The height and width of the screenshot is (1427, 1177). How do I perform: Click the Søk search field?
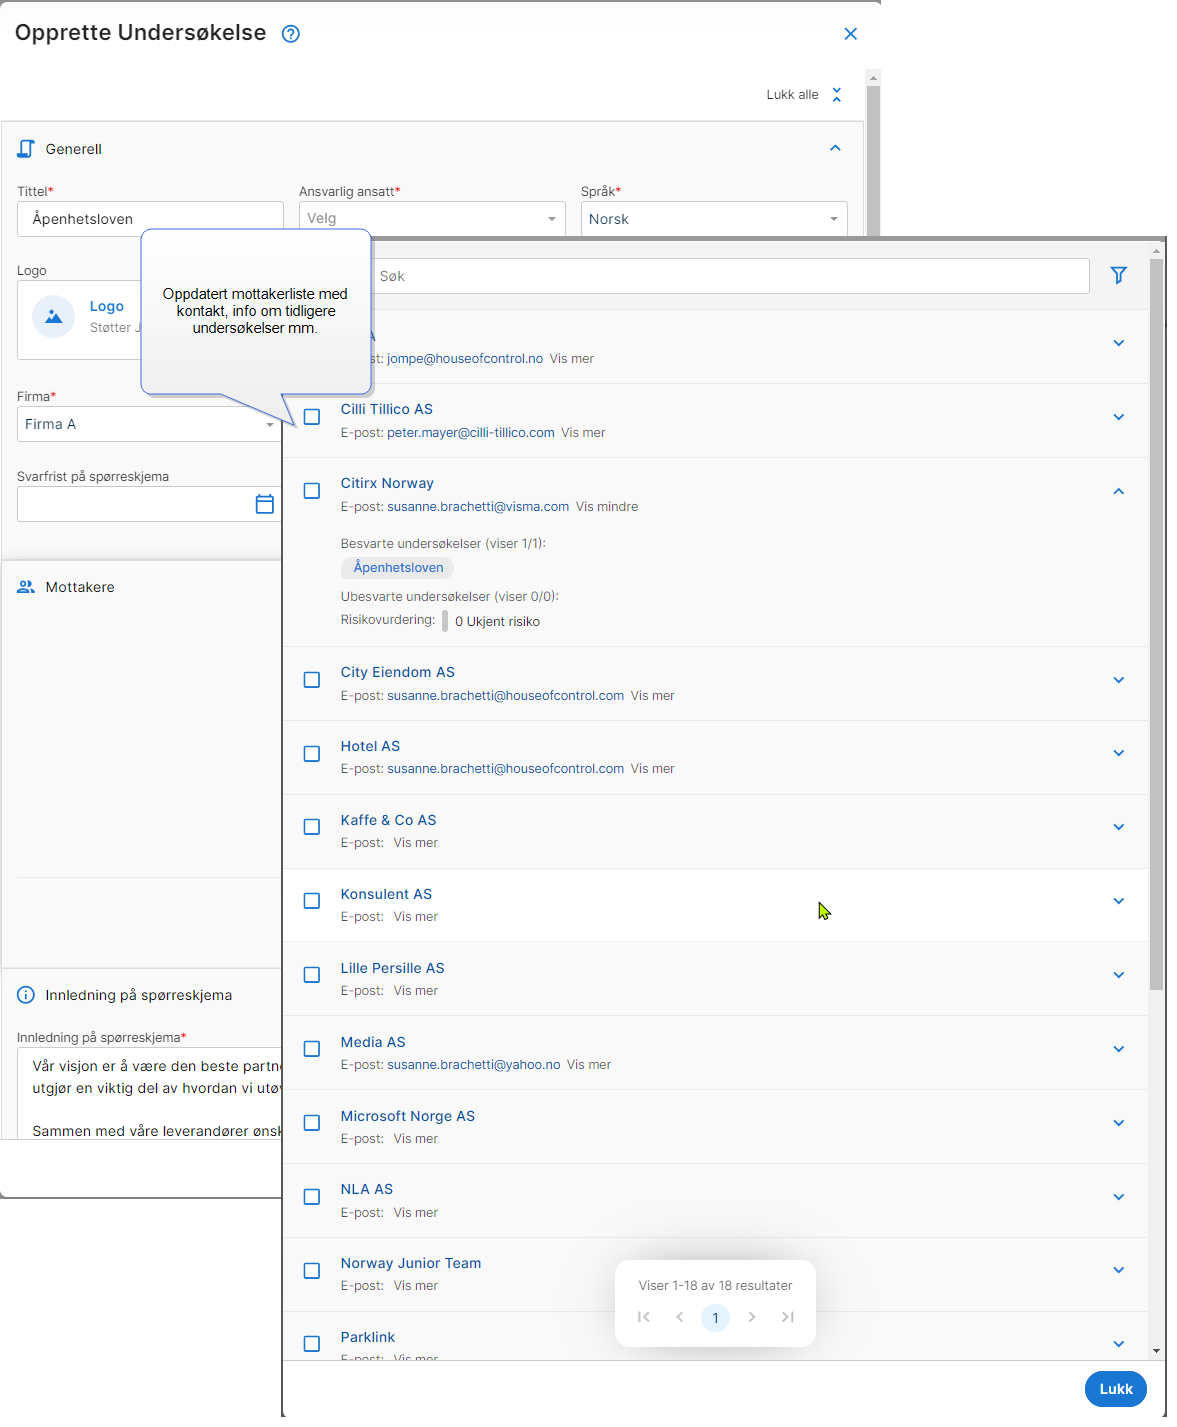coord(729,276)
